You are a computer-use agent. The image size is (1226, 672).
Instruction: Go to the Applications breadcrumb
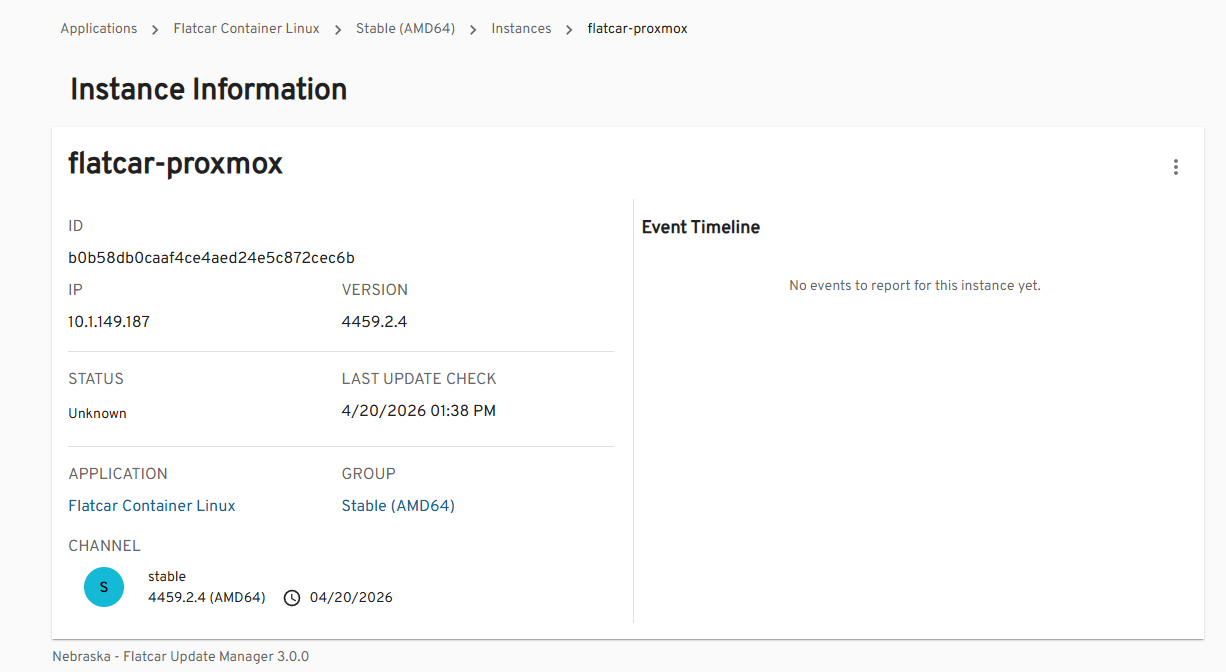99,29
